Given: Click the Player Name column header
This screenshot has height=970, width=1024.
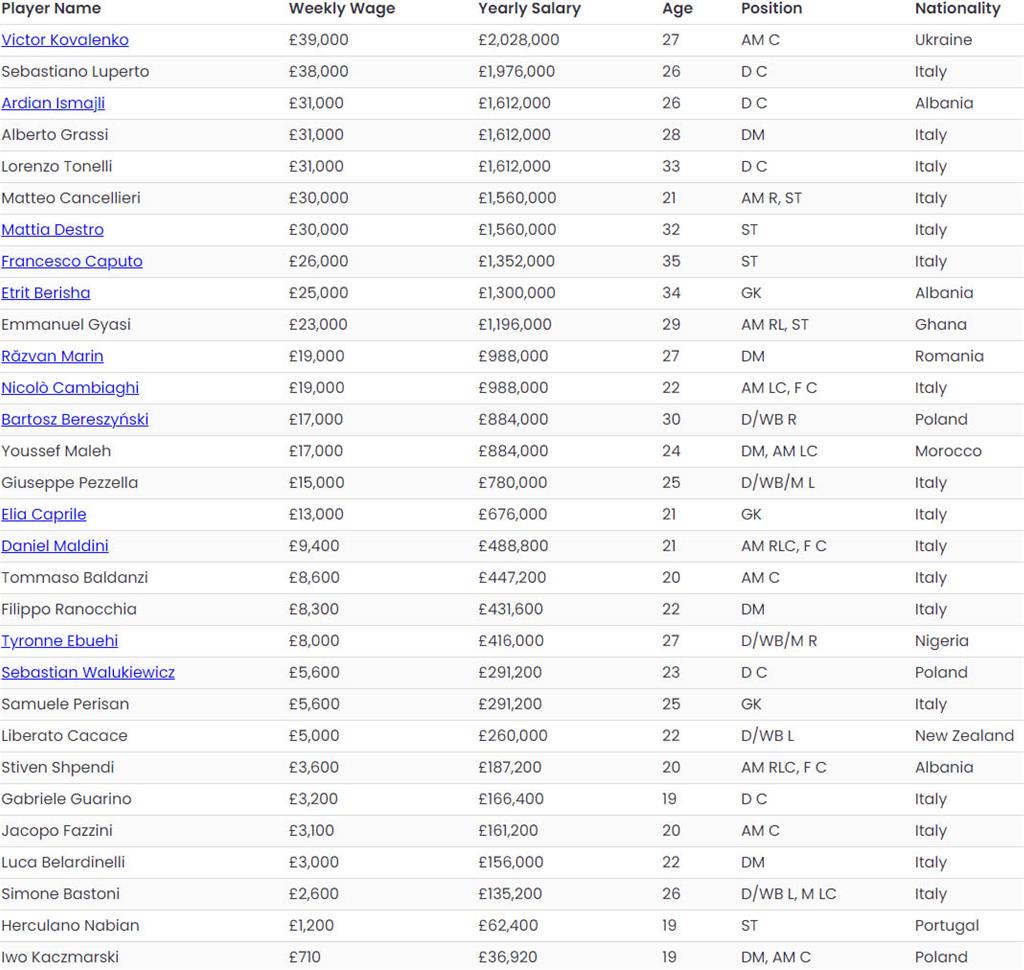Looking at the screenshot, I should pyautogui.click(x=51, y=9).
